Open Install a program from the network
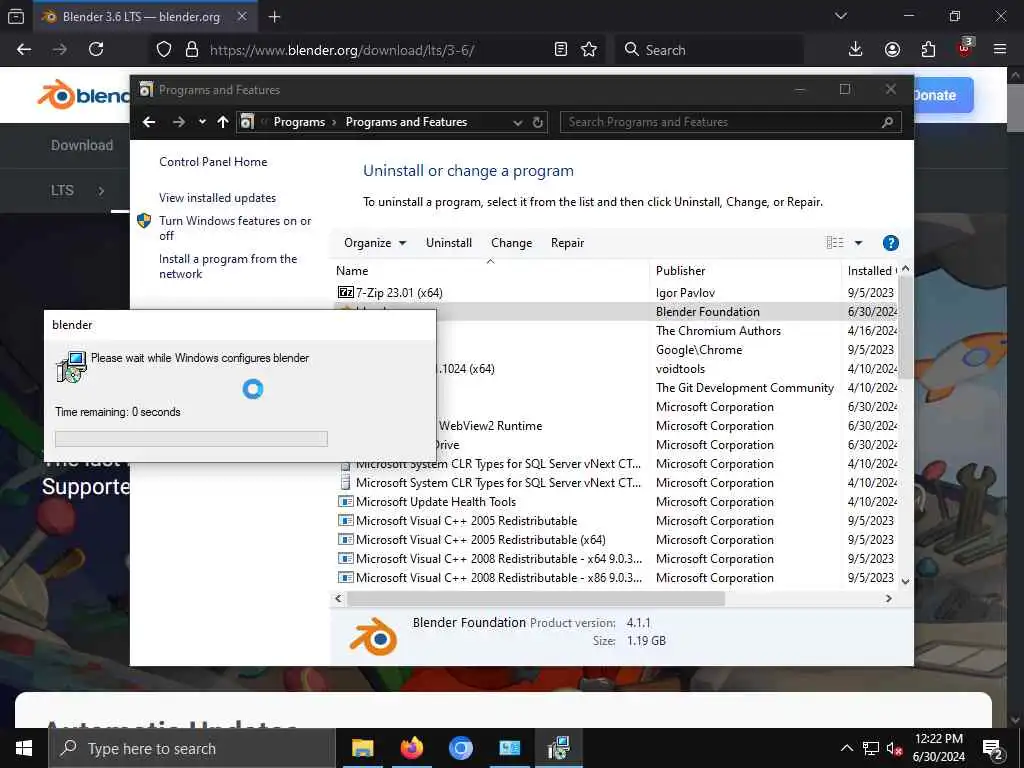Image resolution: width=1024 pixels, height=768 pixels. coord(228,266)
